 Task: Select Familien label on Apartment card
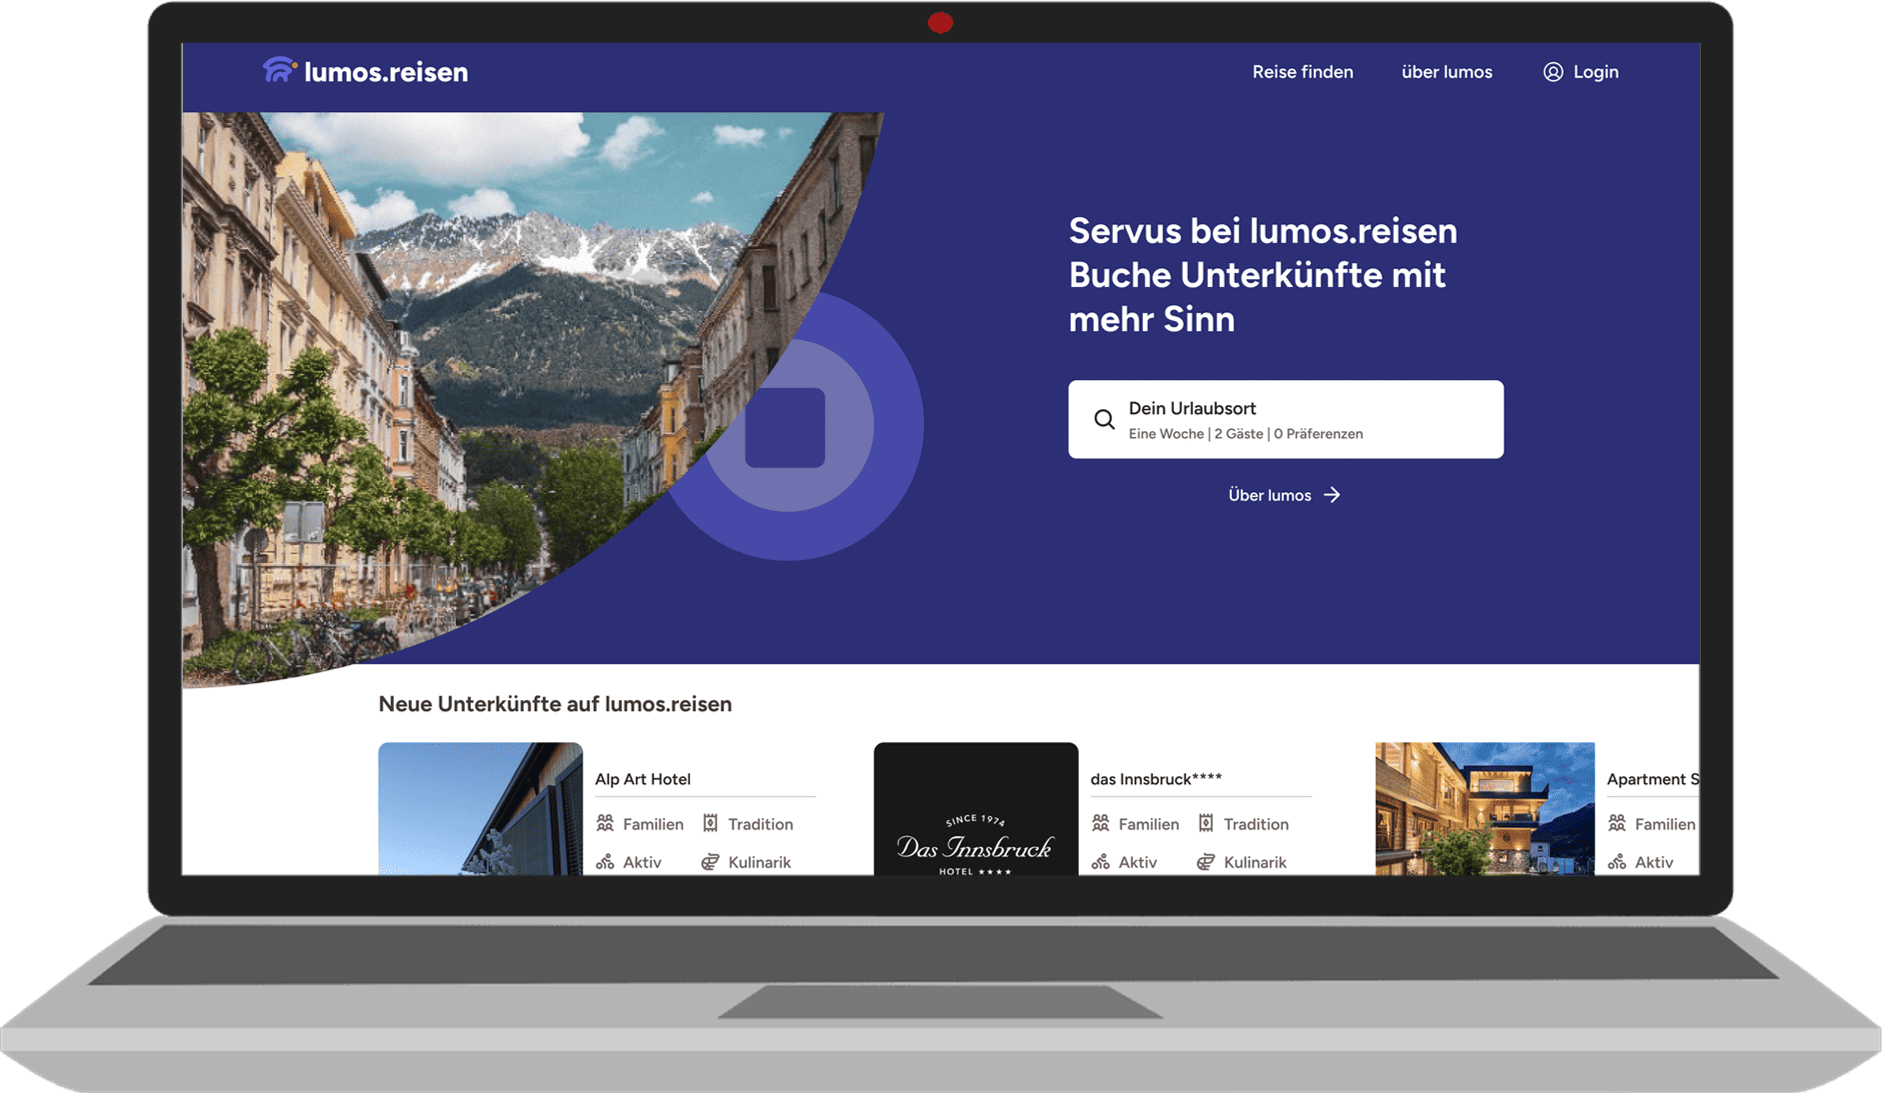click(1665, 824)
